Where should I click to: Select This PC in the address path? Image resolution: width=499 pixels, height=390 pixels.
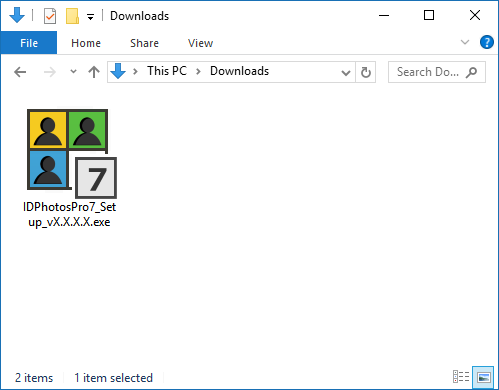167,71
